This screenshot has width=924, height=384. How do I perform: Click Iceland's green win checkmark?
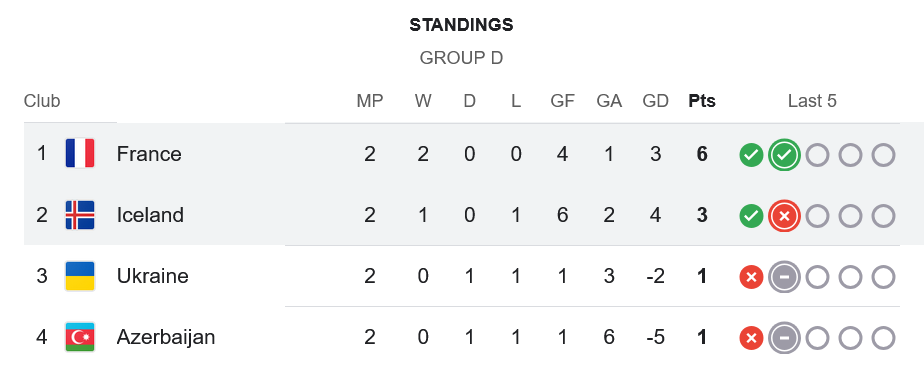coord(751,217)
